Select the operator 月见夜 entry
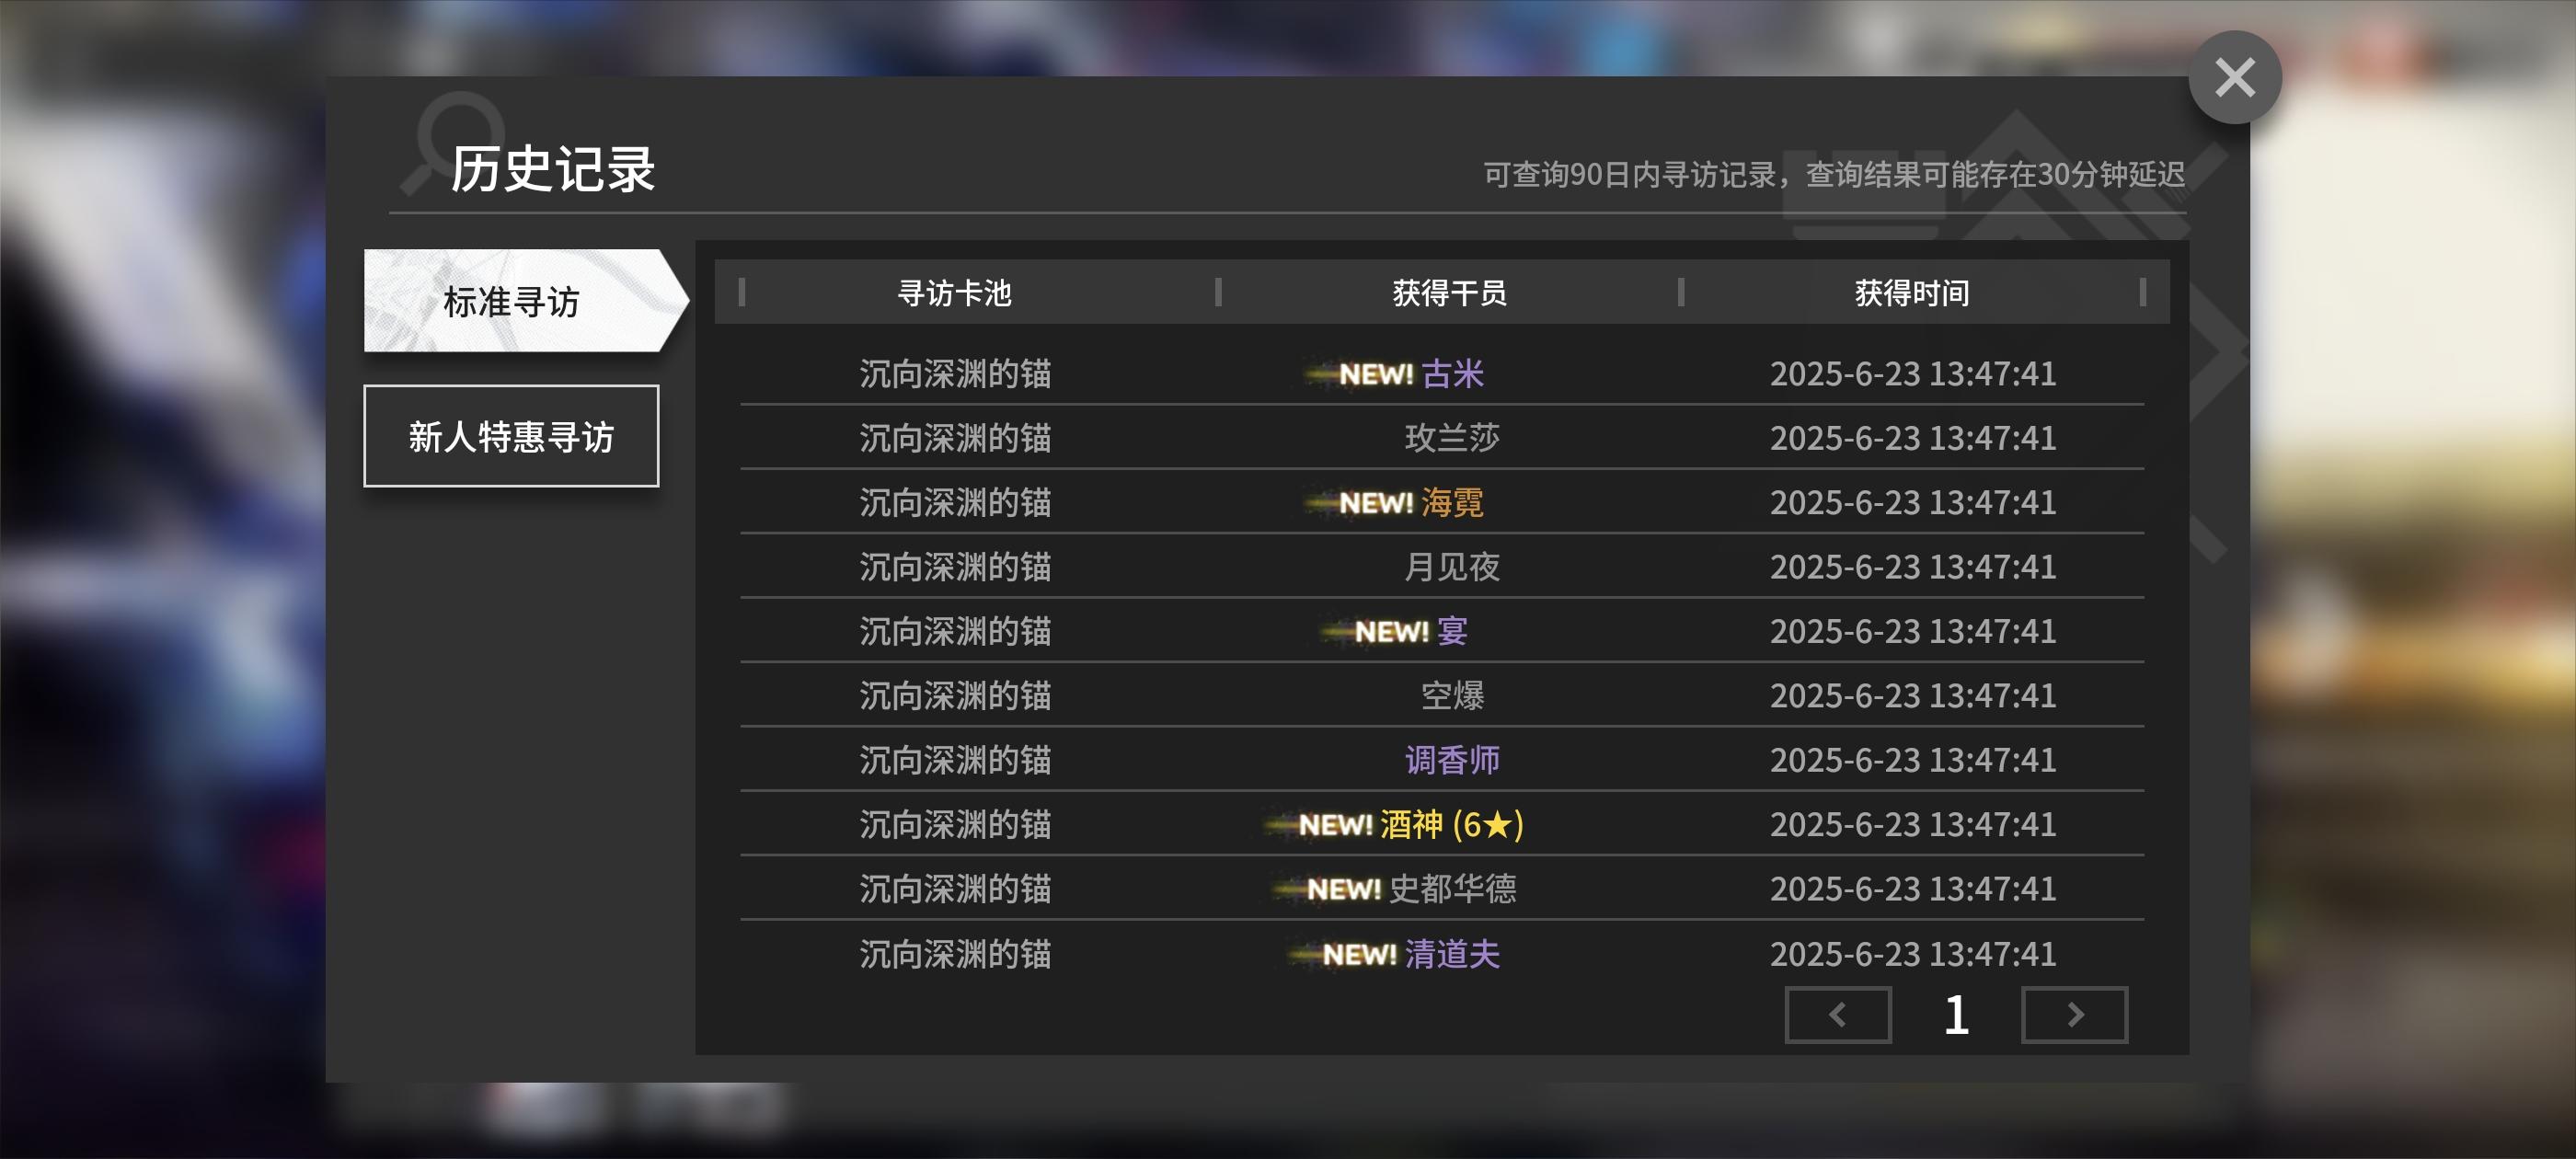 [1452, 567]
